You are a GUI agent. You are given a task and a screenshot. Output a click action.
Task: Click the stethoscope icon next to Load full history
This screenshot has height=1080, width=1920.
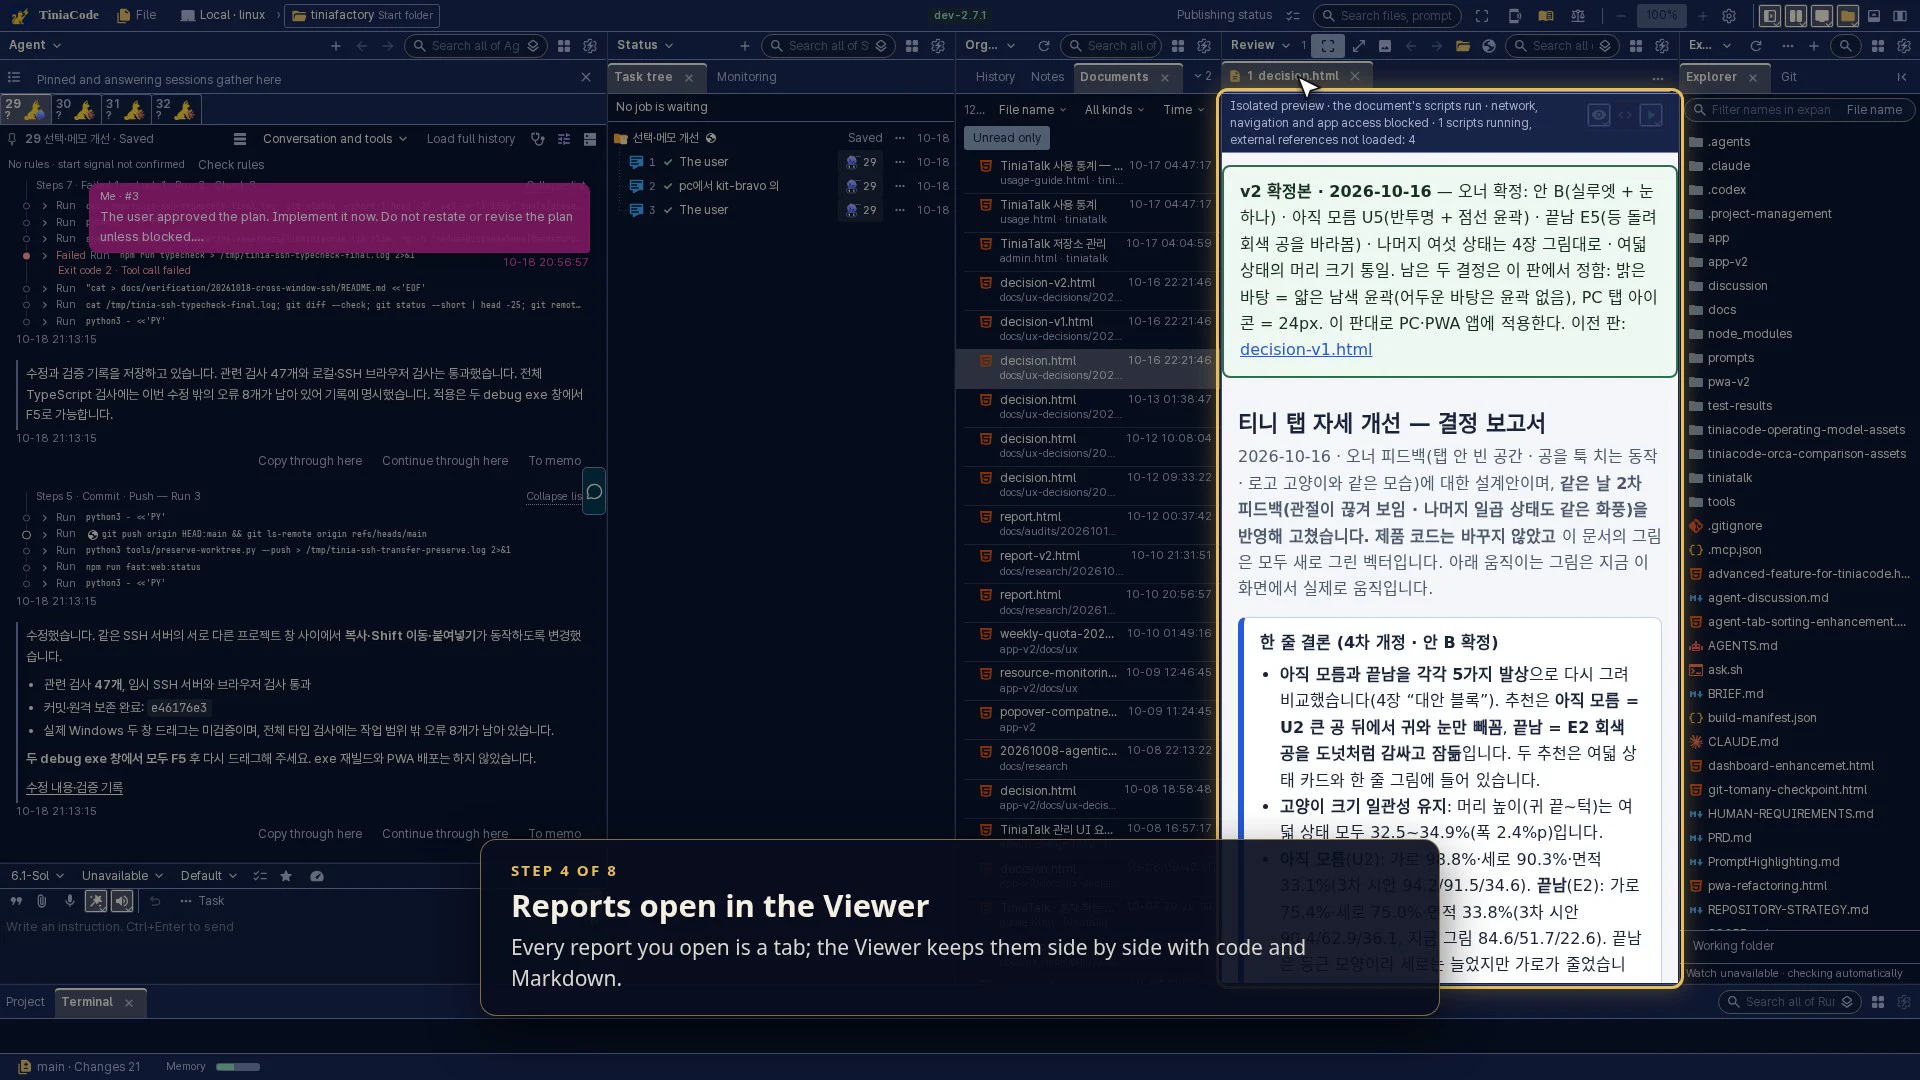click(538, 139)
